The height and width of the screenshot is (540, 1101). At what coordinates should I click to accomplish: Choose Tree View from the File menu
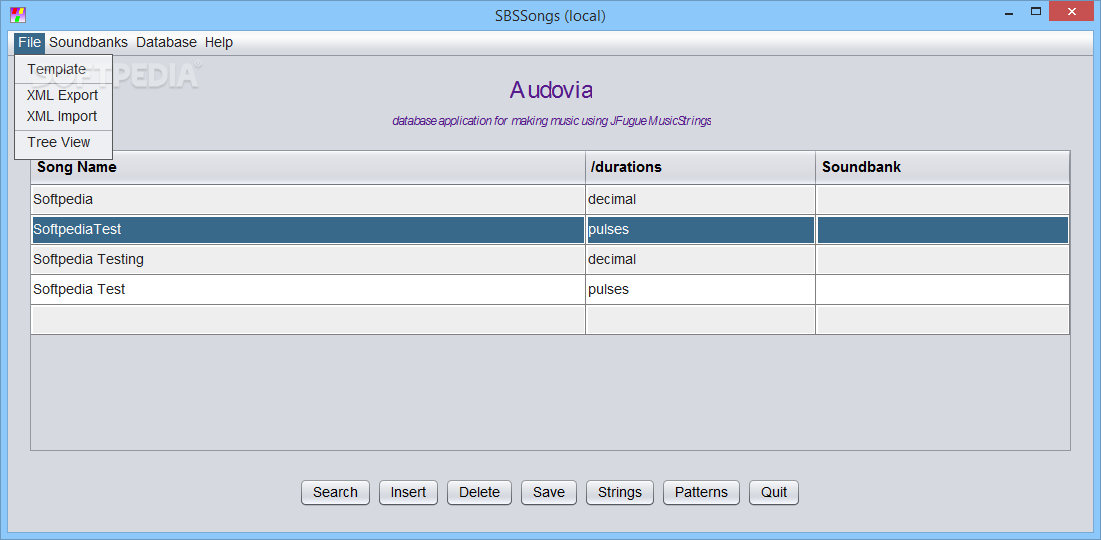(x=63, y=143)
